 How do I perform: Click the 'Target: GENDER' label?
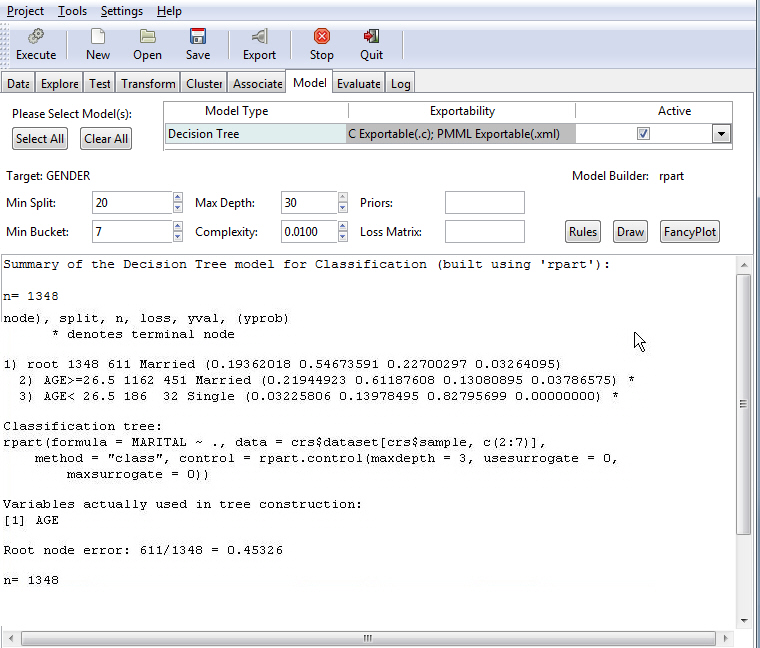click(48, 176)
